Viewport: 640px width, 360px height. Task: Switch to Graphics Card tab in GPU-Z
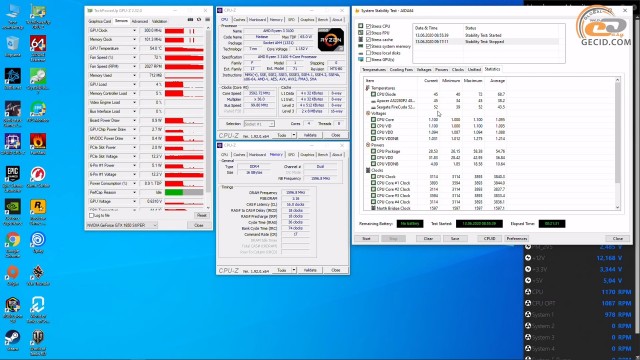coord(100,21)
